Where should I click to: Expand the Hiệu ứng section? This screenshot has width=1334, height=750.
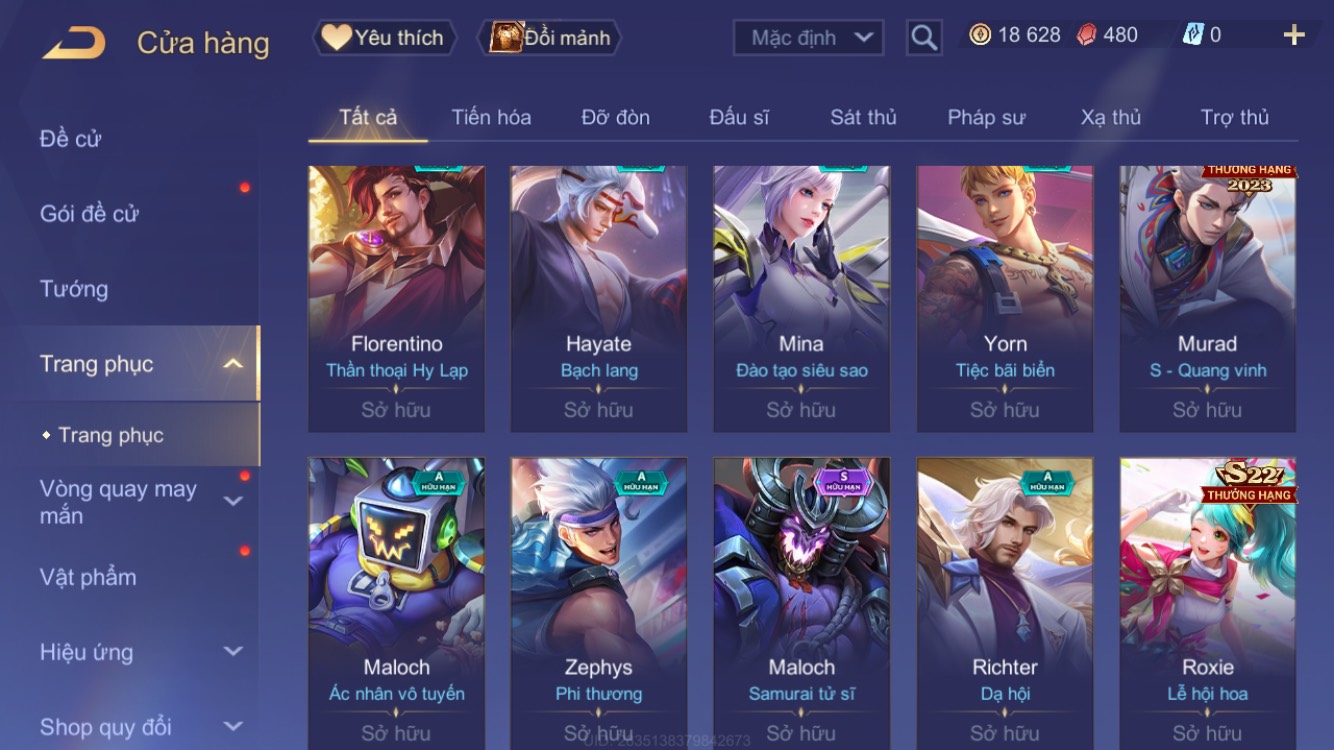click(233, 651)
